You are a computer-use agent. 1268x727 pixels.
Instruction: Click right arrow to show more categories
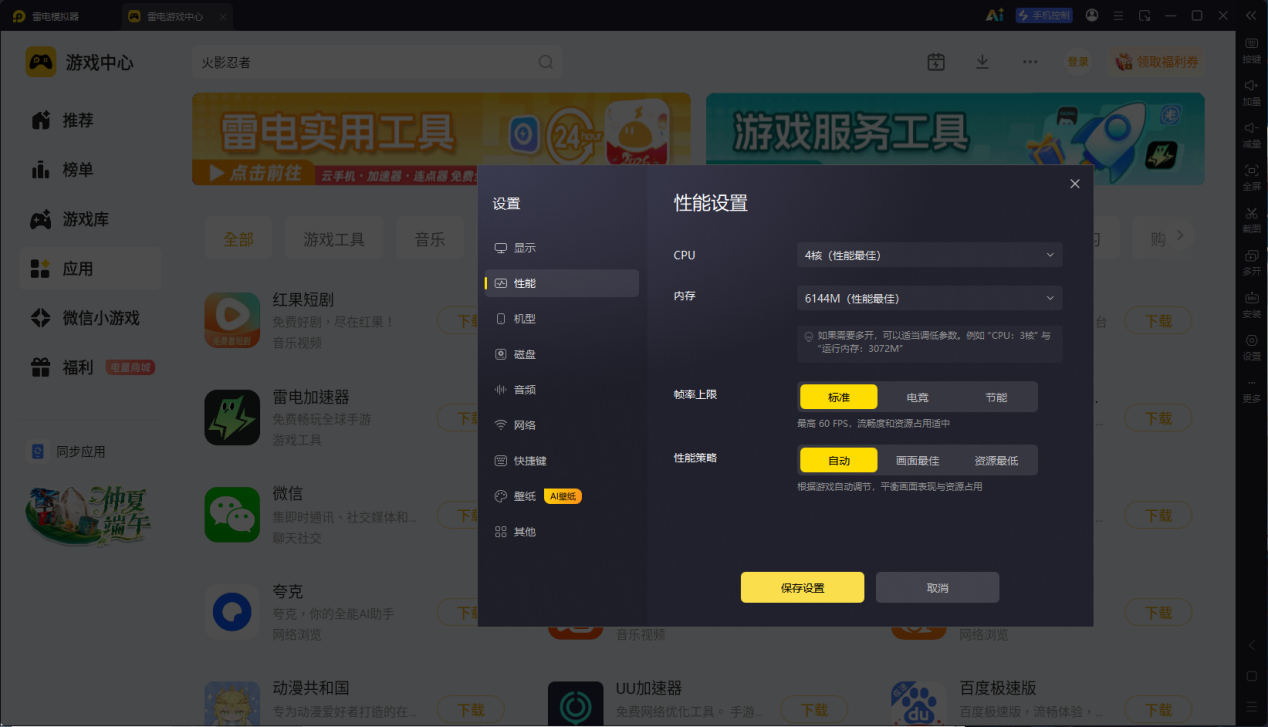[x=1180, y=235]
